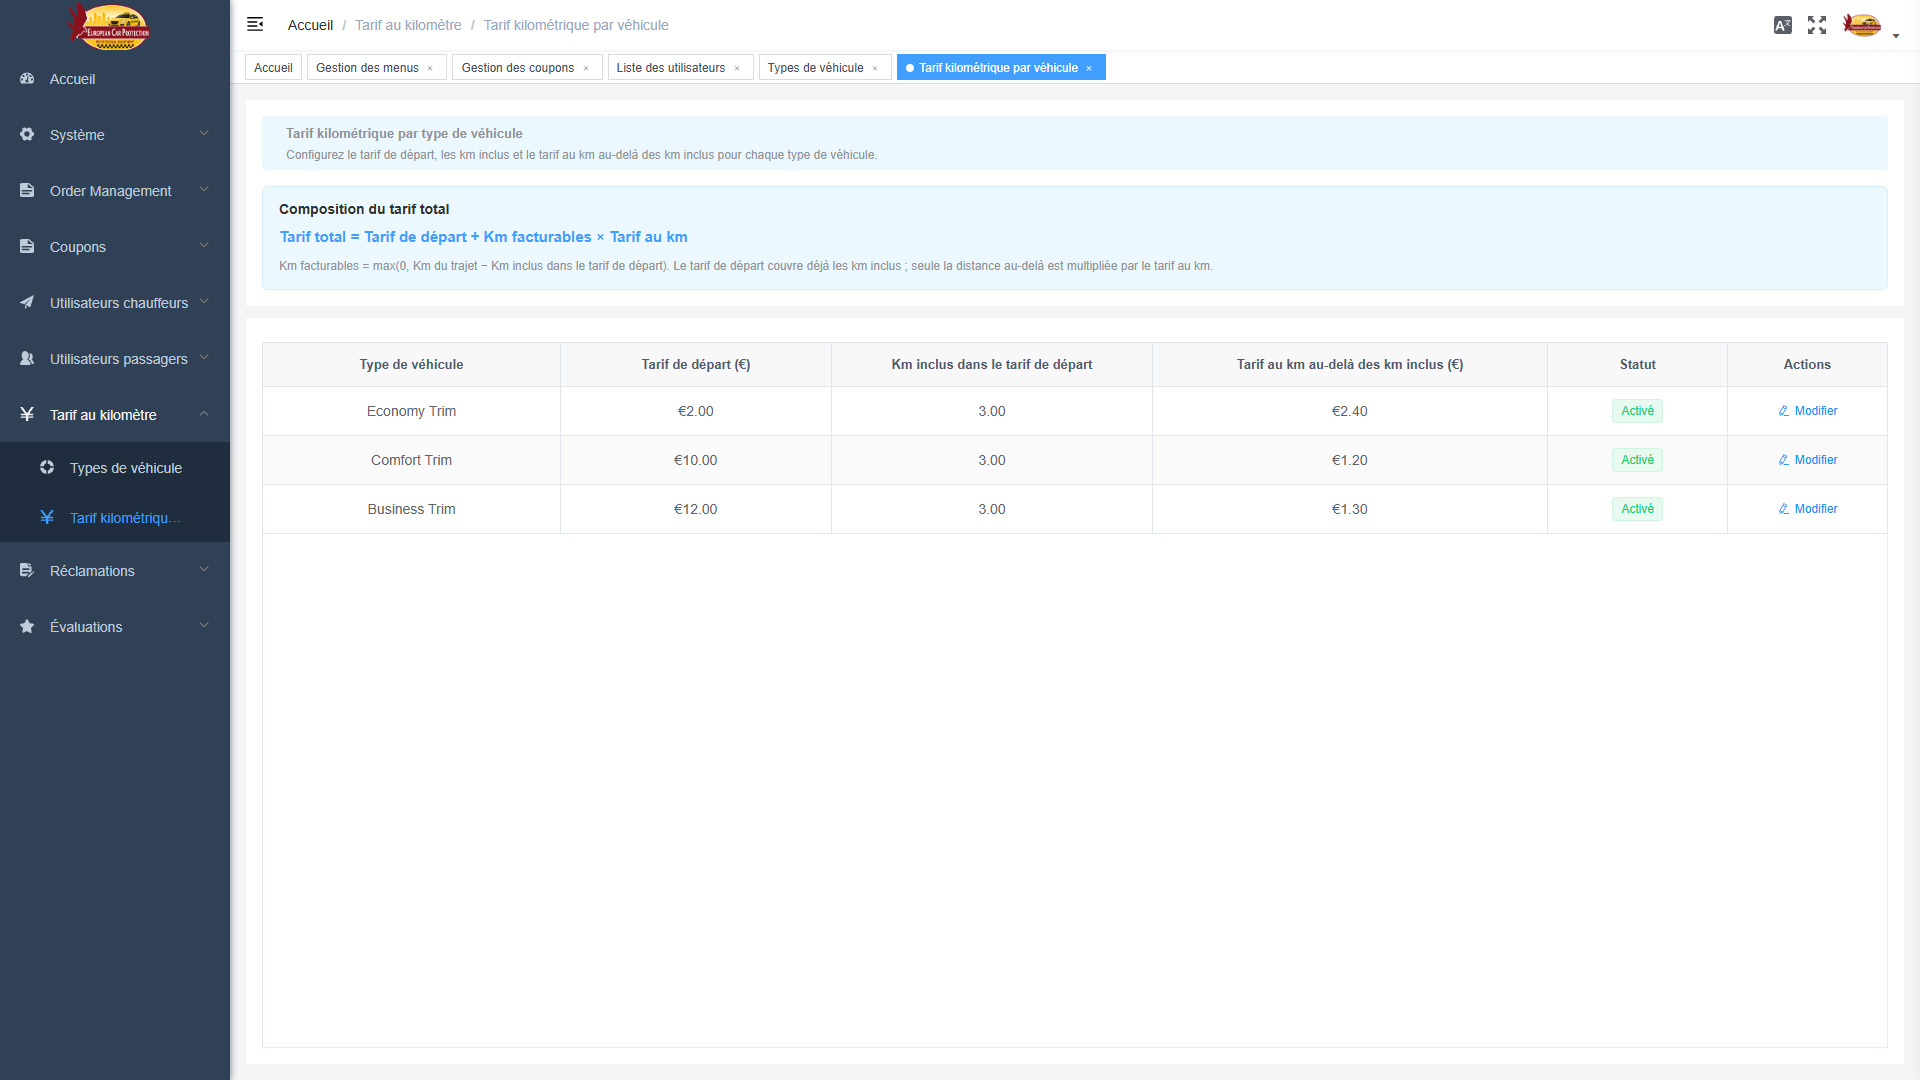Click Modifier for Business Trim
This screenshot has height=1080, width=1920.
[1807, 509]
